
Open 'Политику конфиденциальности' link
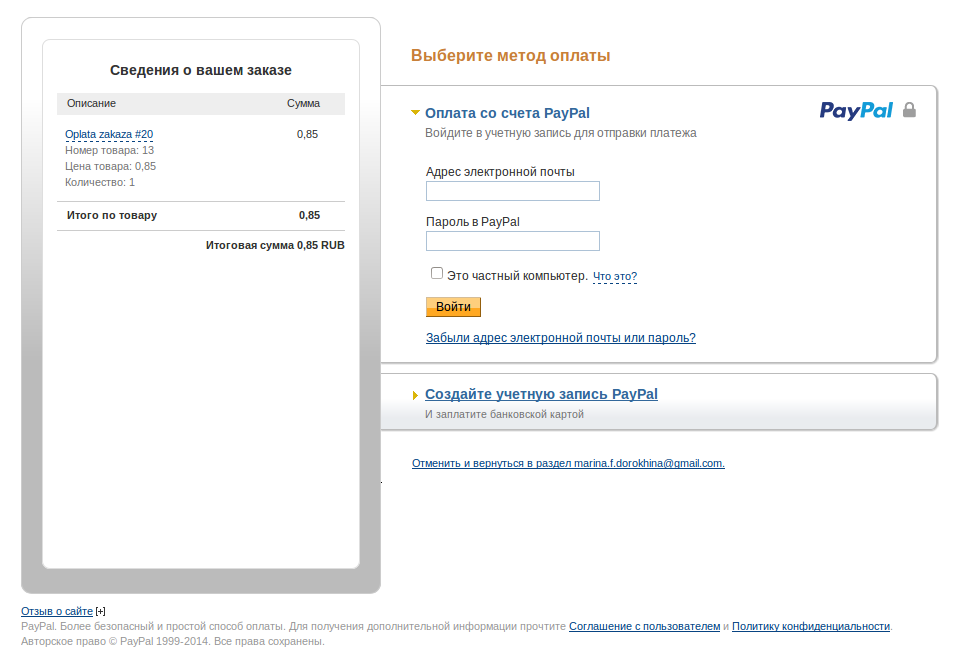click(x=811, y=626)
